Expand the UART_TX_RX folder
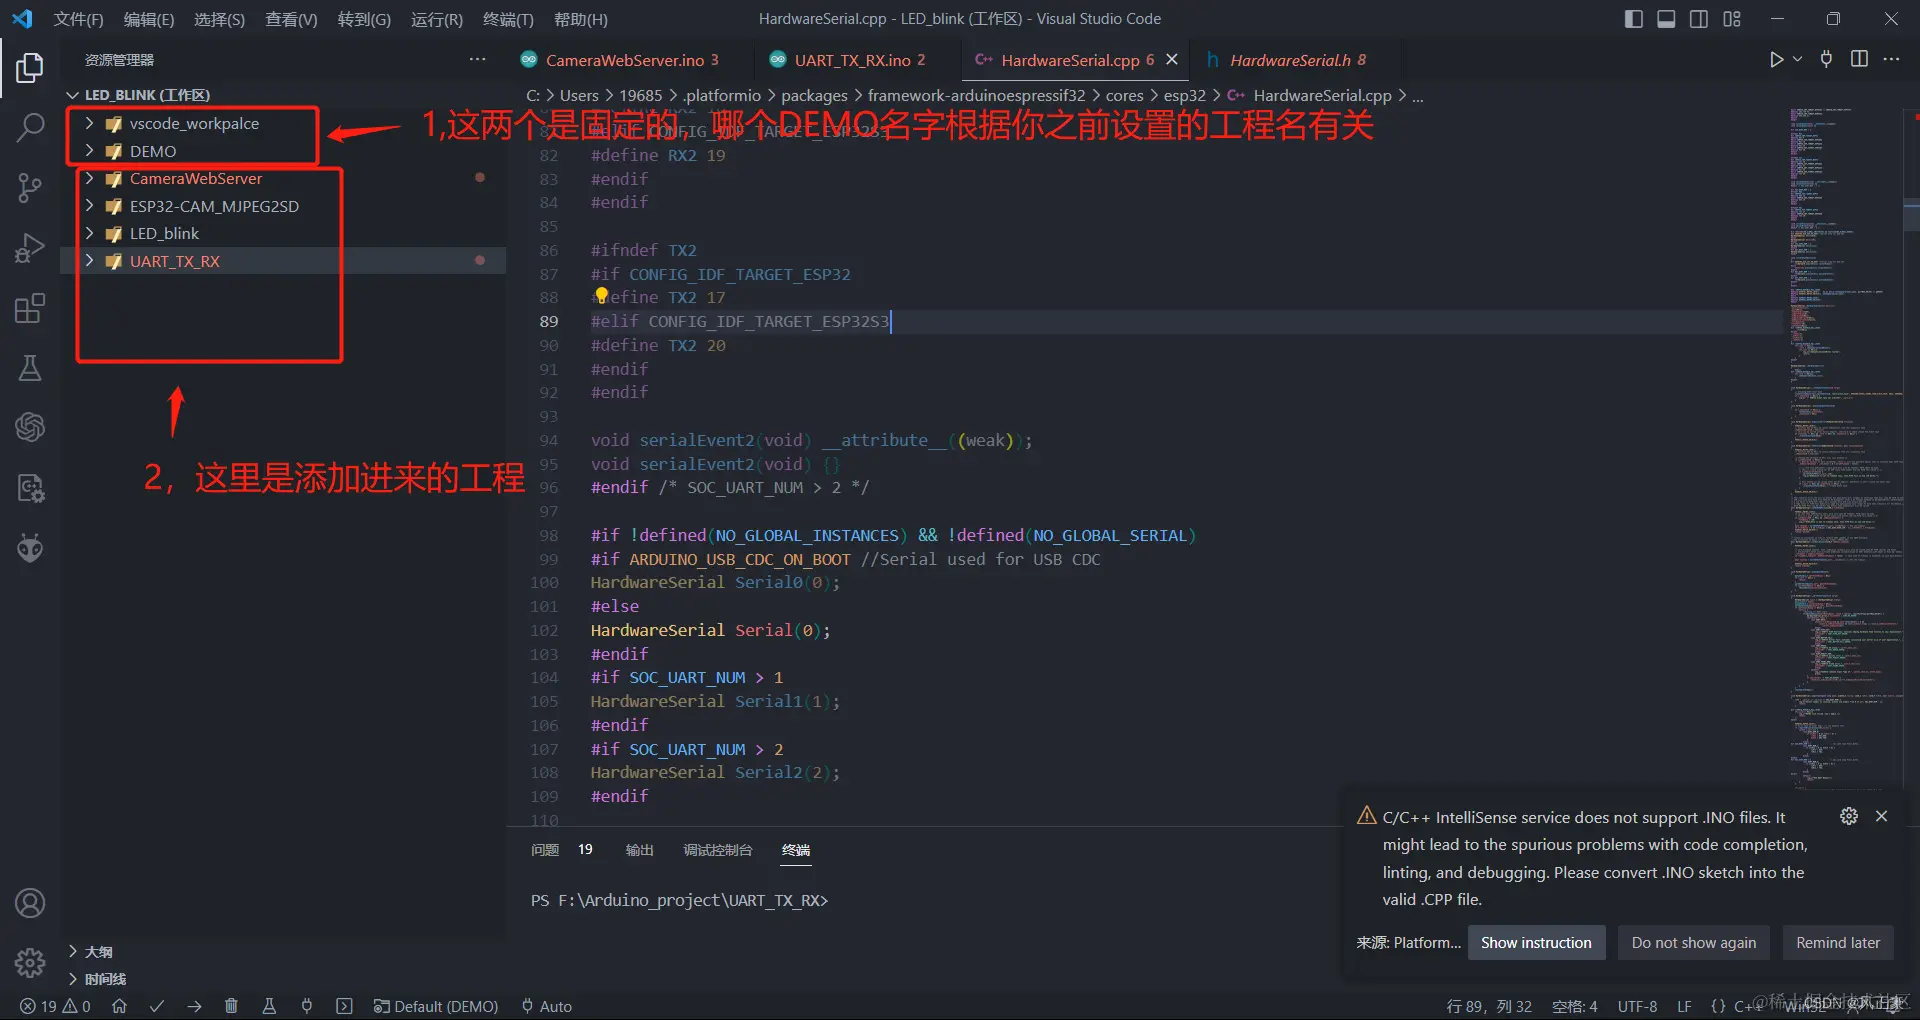 pyautogui.click(x=90, y=261)
